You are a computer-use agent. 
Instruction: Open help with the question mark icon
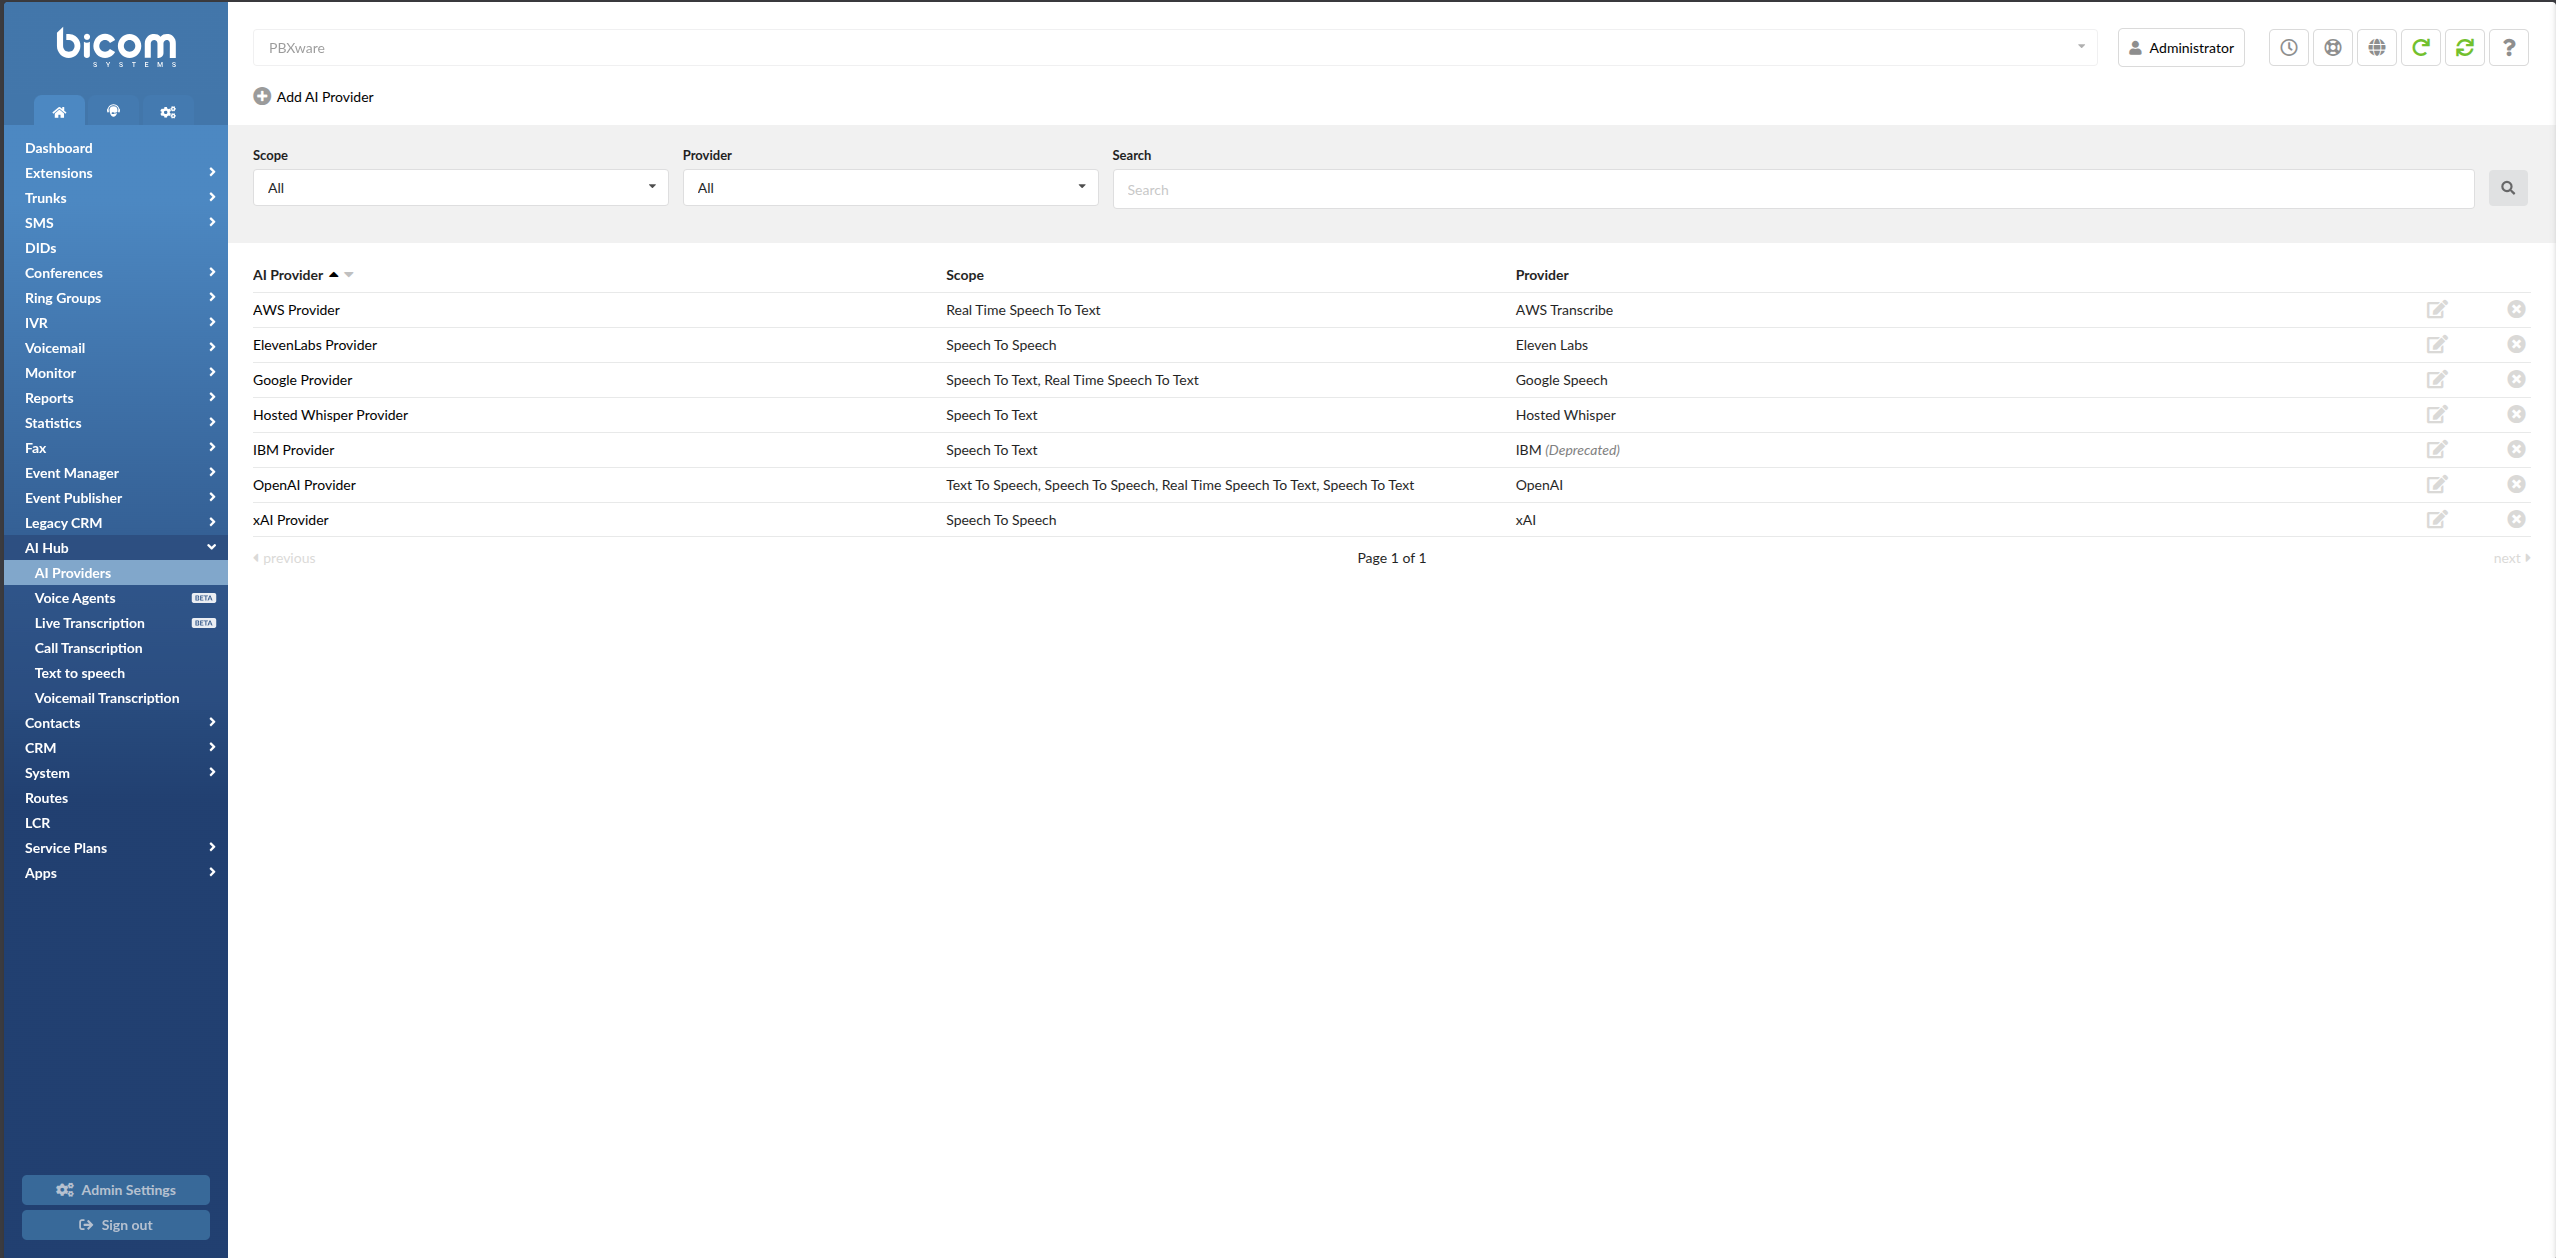[x=2508, y=48]
